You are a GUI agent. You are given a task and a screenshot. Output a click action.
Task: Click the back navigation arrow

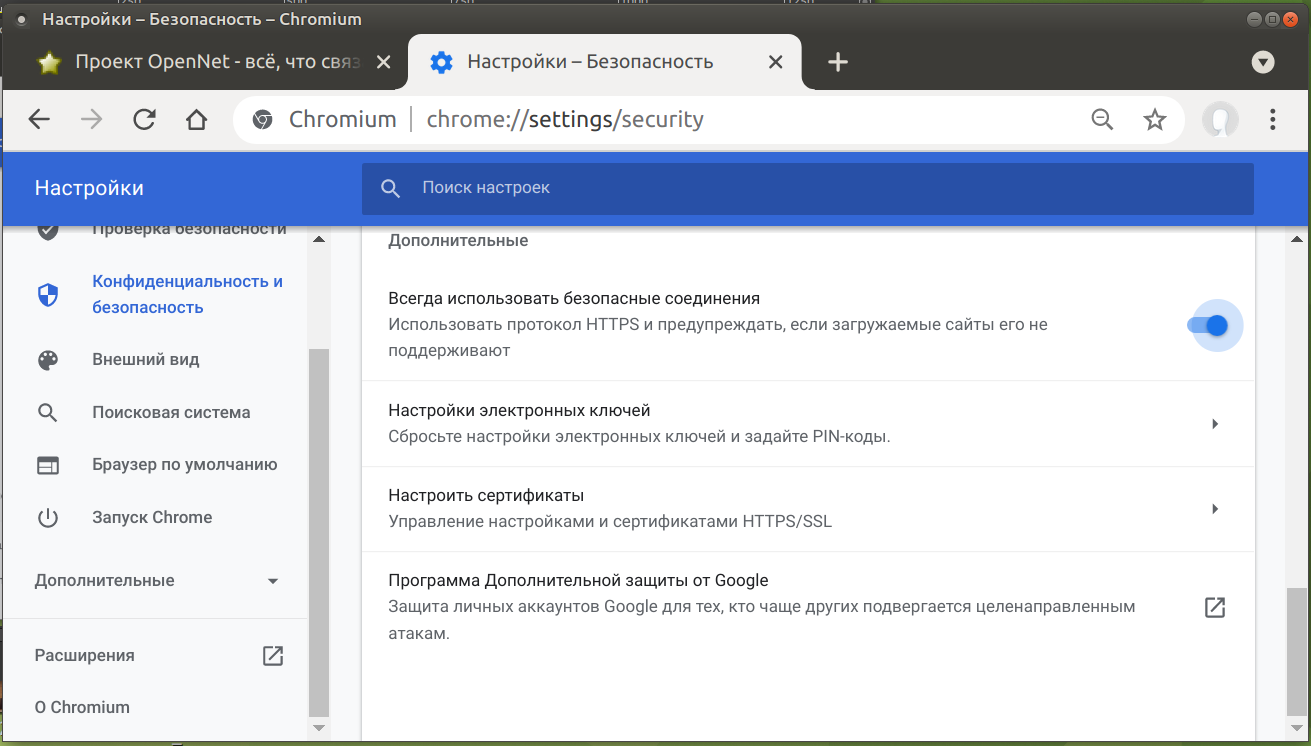(x=39, y=120)
